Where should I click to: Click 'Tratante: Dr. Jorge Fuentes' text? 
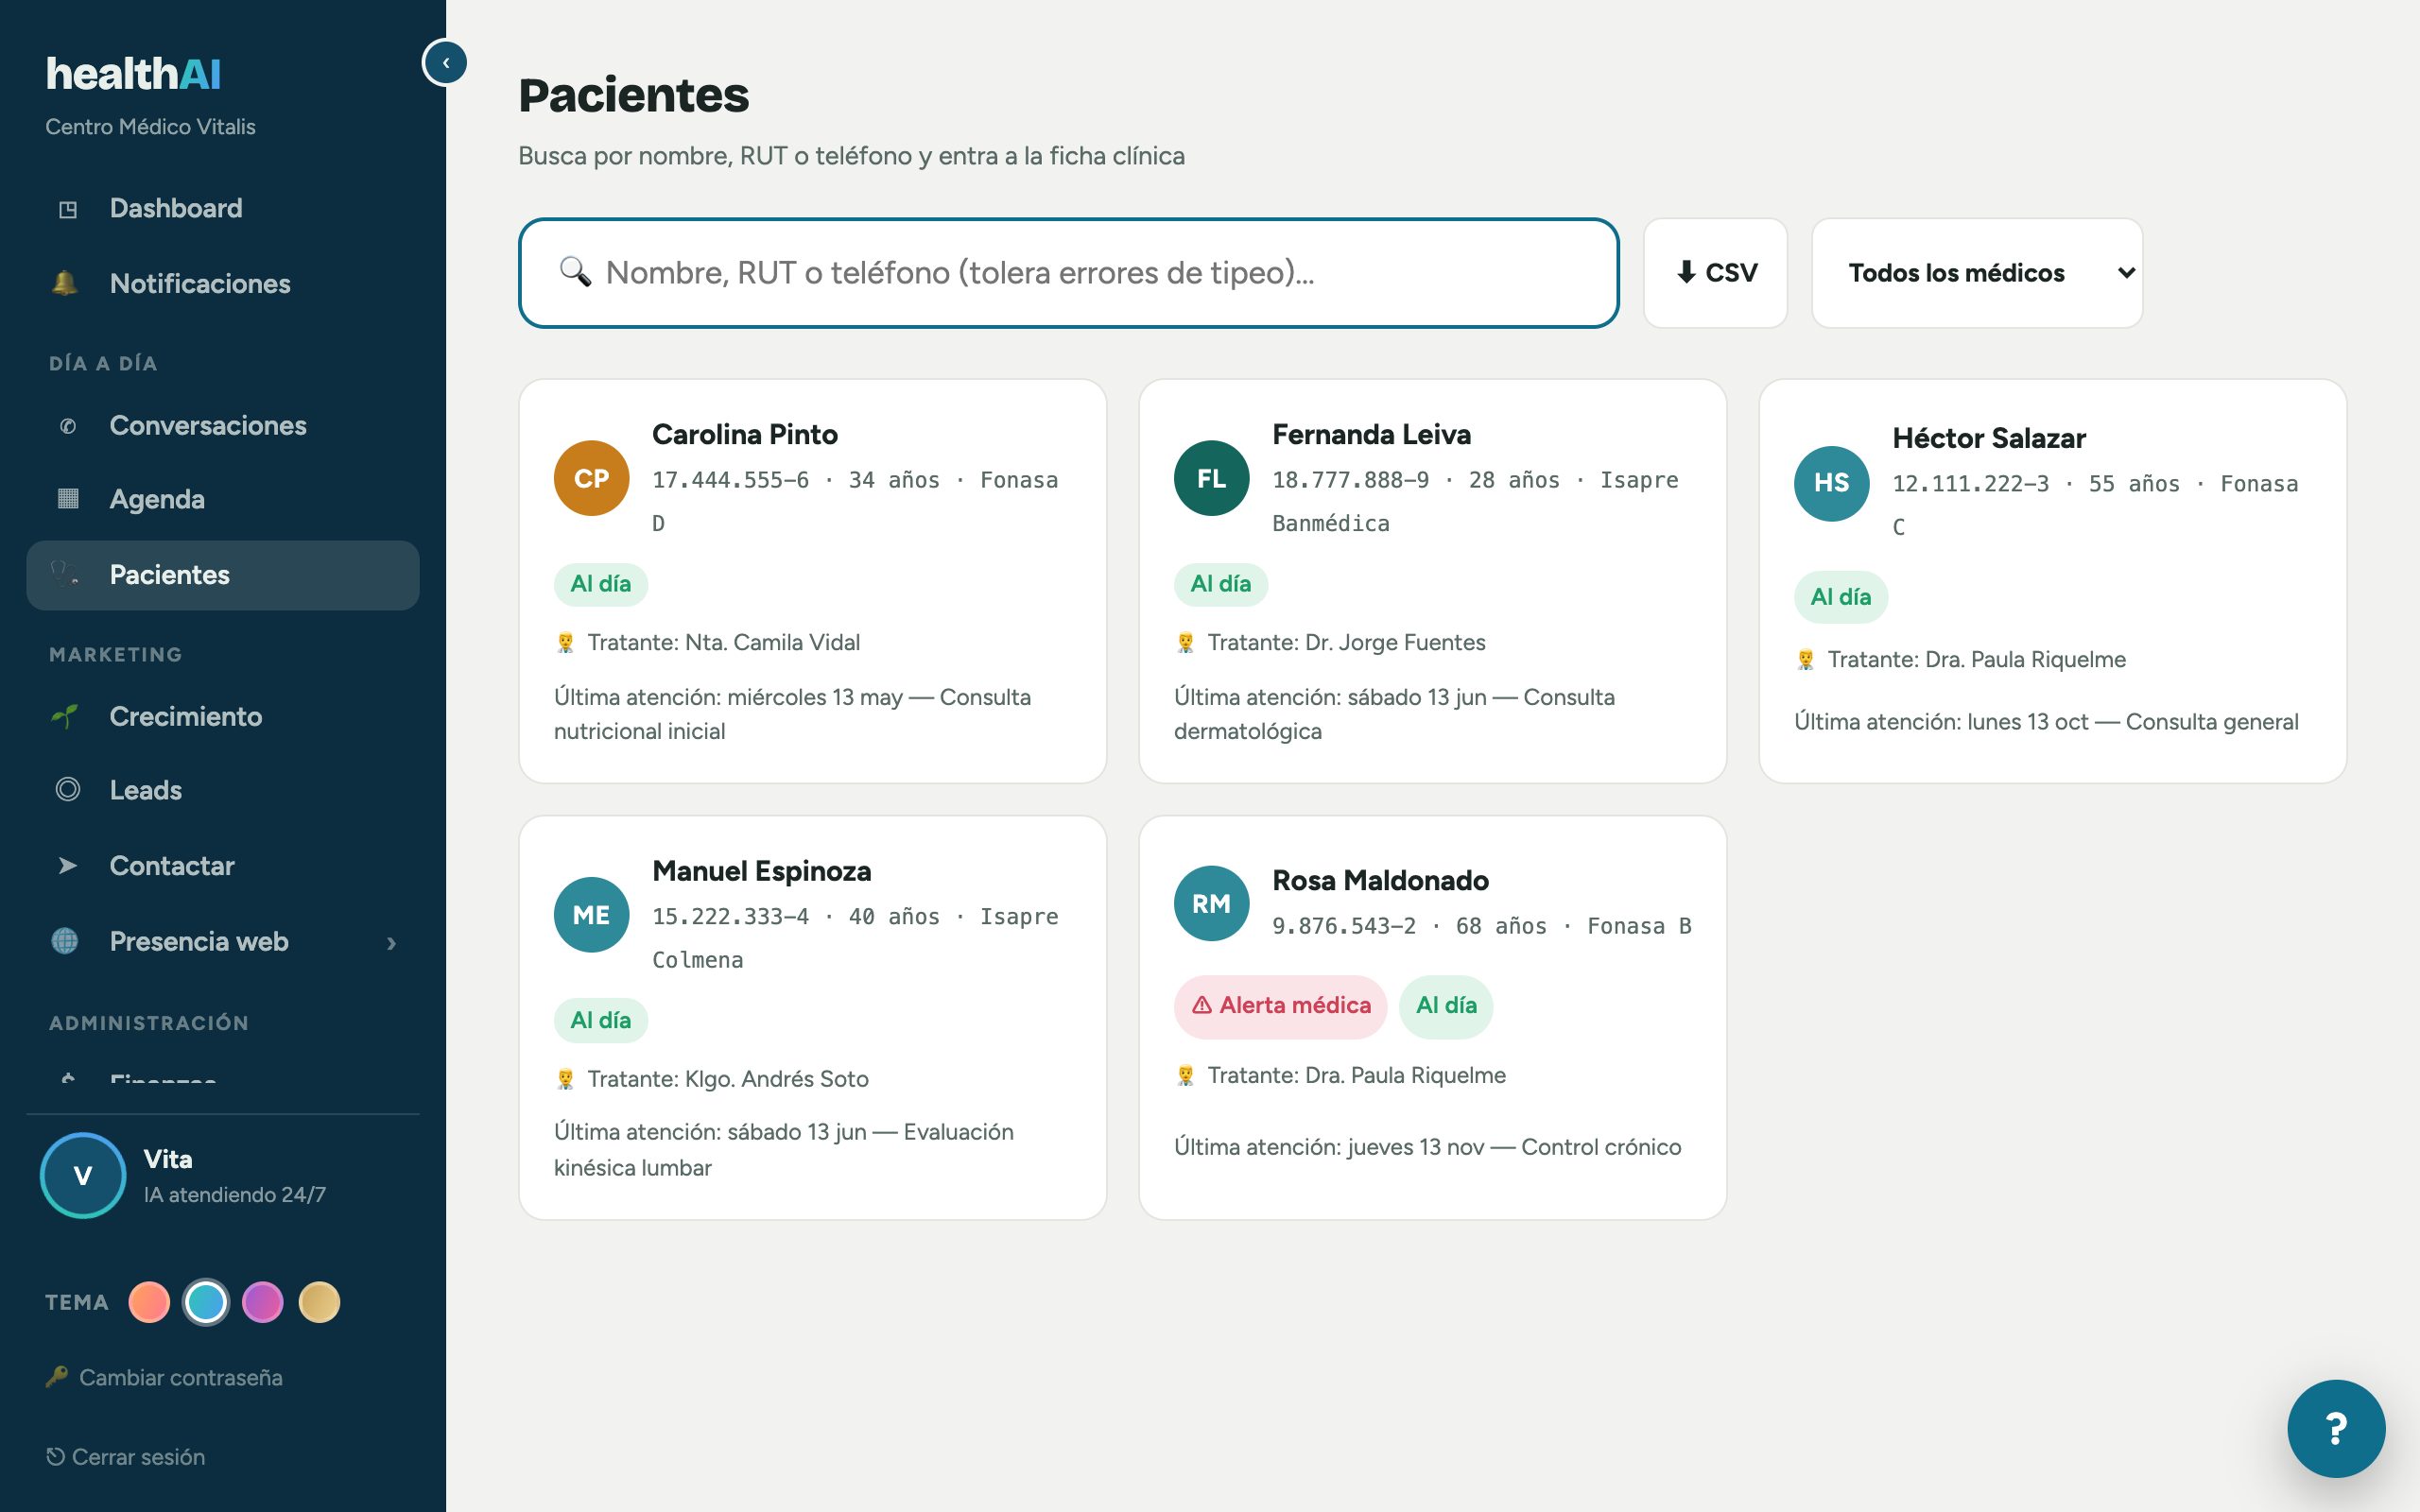pyautogui.click(x=1346, y=643)
